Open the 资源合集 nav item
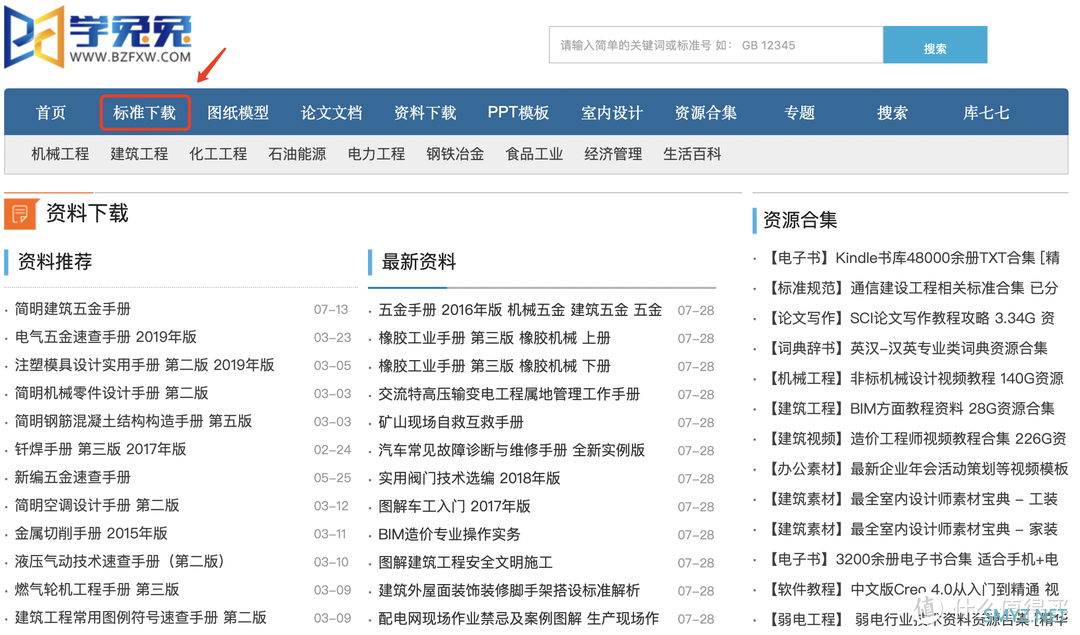This screenshot has width=1080, height=635. click(705, 113)
